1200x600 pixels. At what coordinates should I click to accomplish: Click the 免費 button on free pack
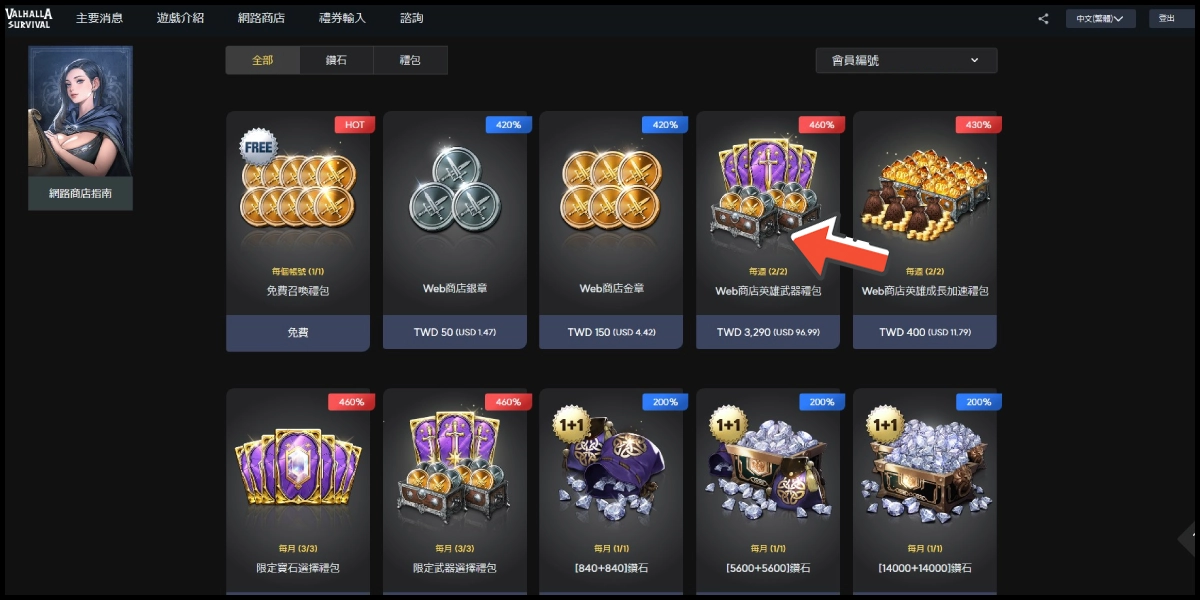click(x=297, y=332)
